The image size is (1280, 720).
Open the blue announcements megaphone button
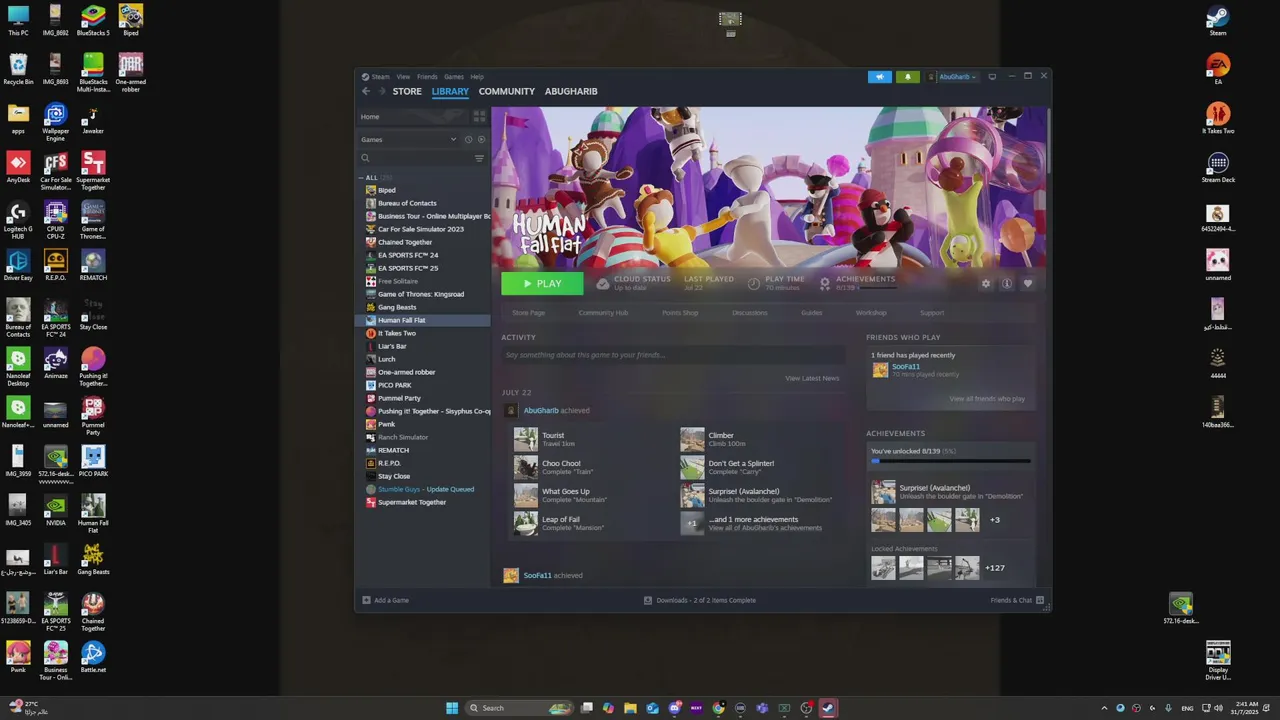pos(880,77)
